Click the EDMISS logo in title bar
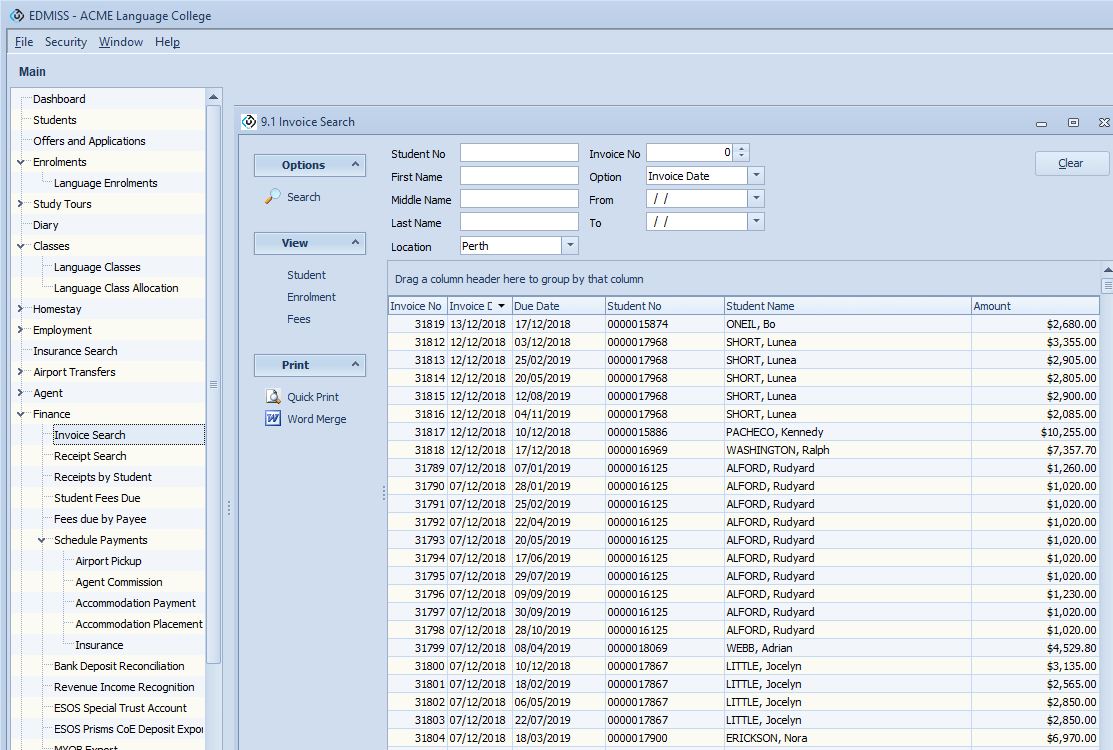1113x750 pixels. (16, 16)
